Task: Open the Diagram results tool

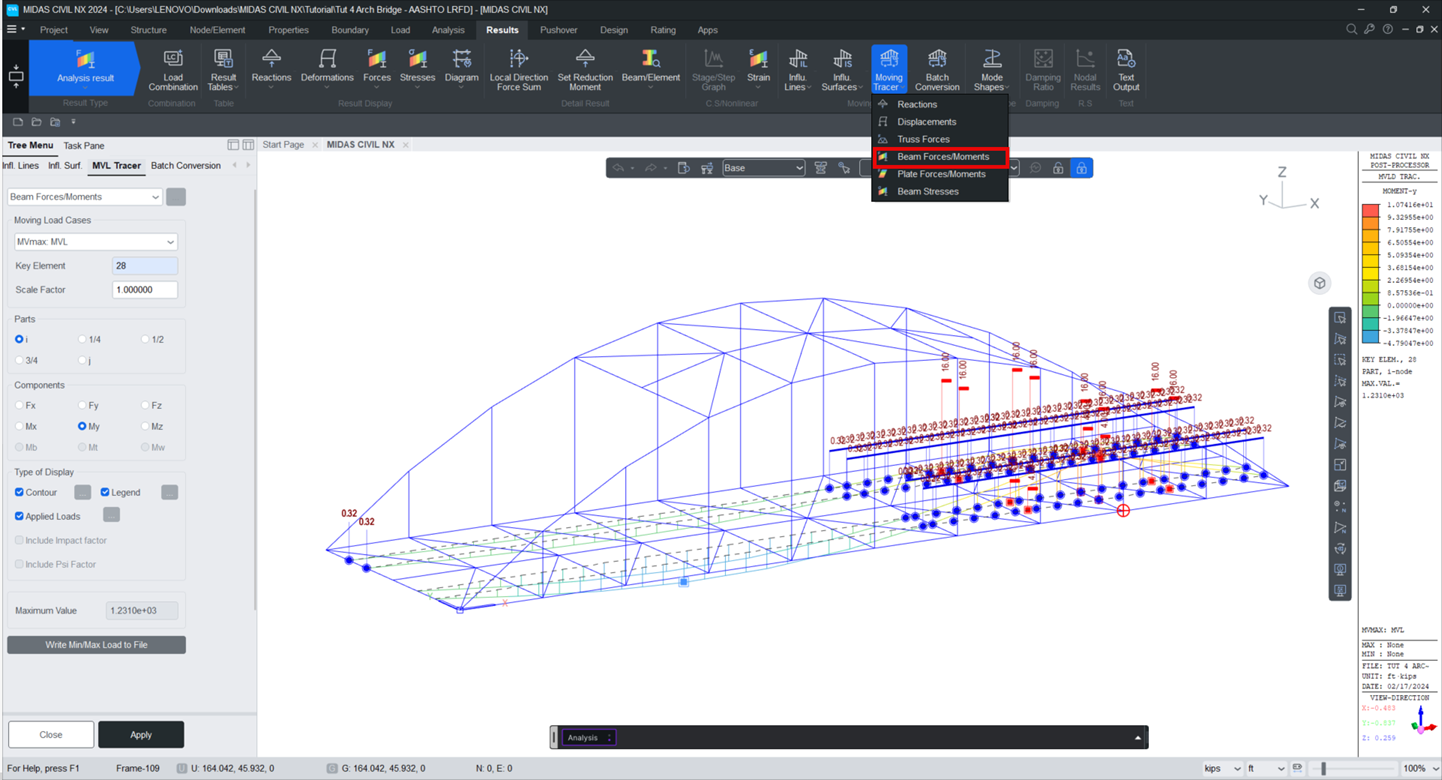Action: (x=461, y=70)
